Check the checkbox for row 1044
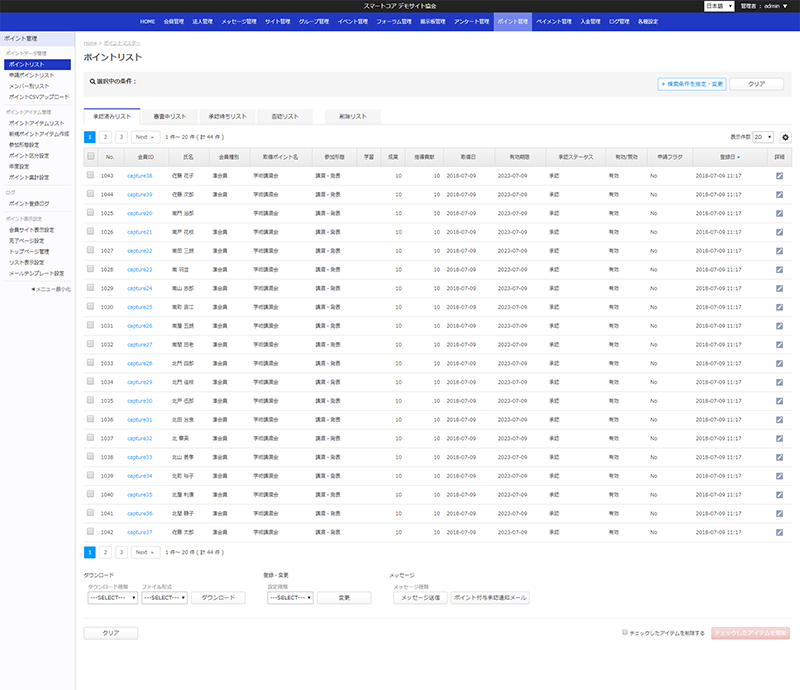 90,194
